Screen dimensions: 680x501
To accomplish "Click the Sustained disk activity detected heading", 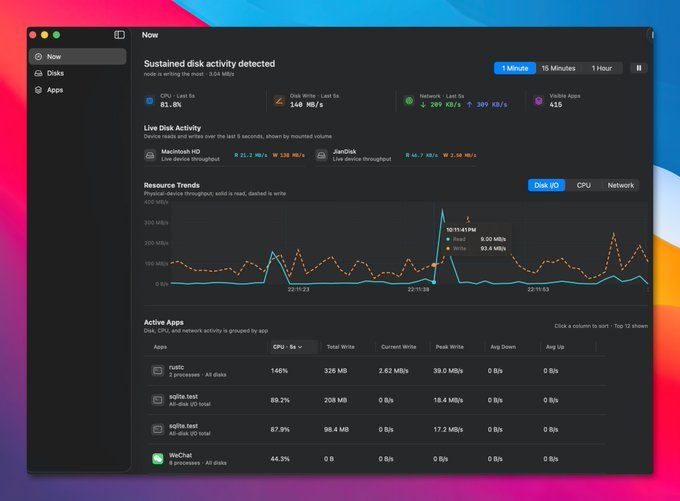I will 209,64.
